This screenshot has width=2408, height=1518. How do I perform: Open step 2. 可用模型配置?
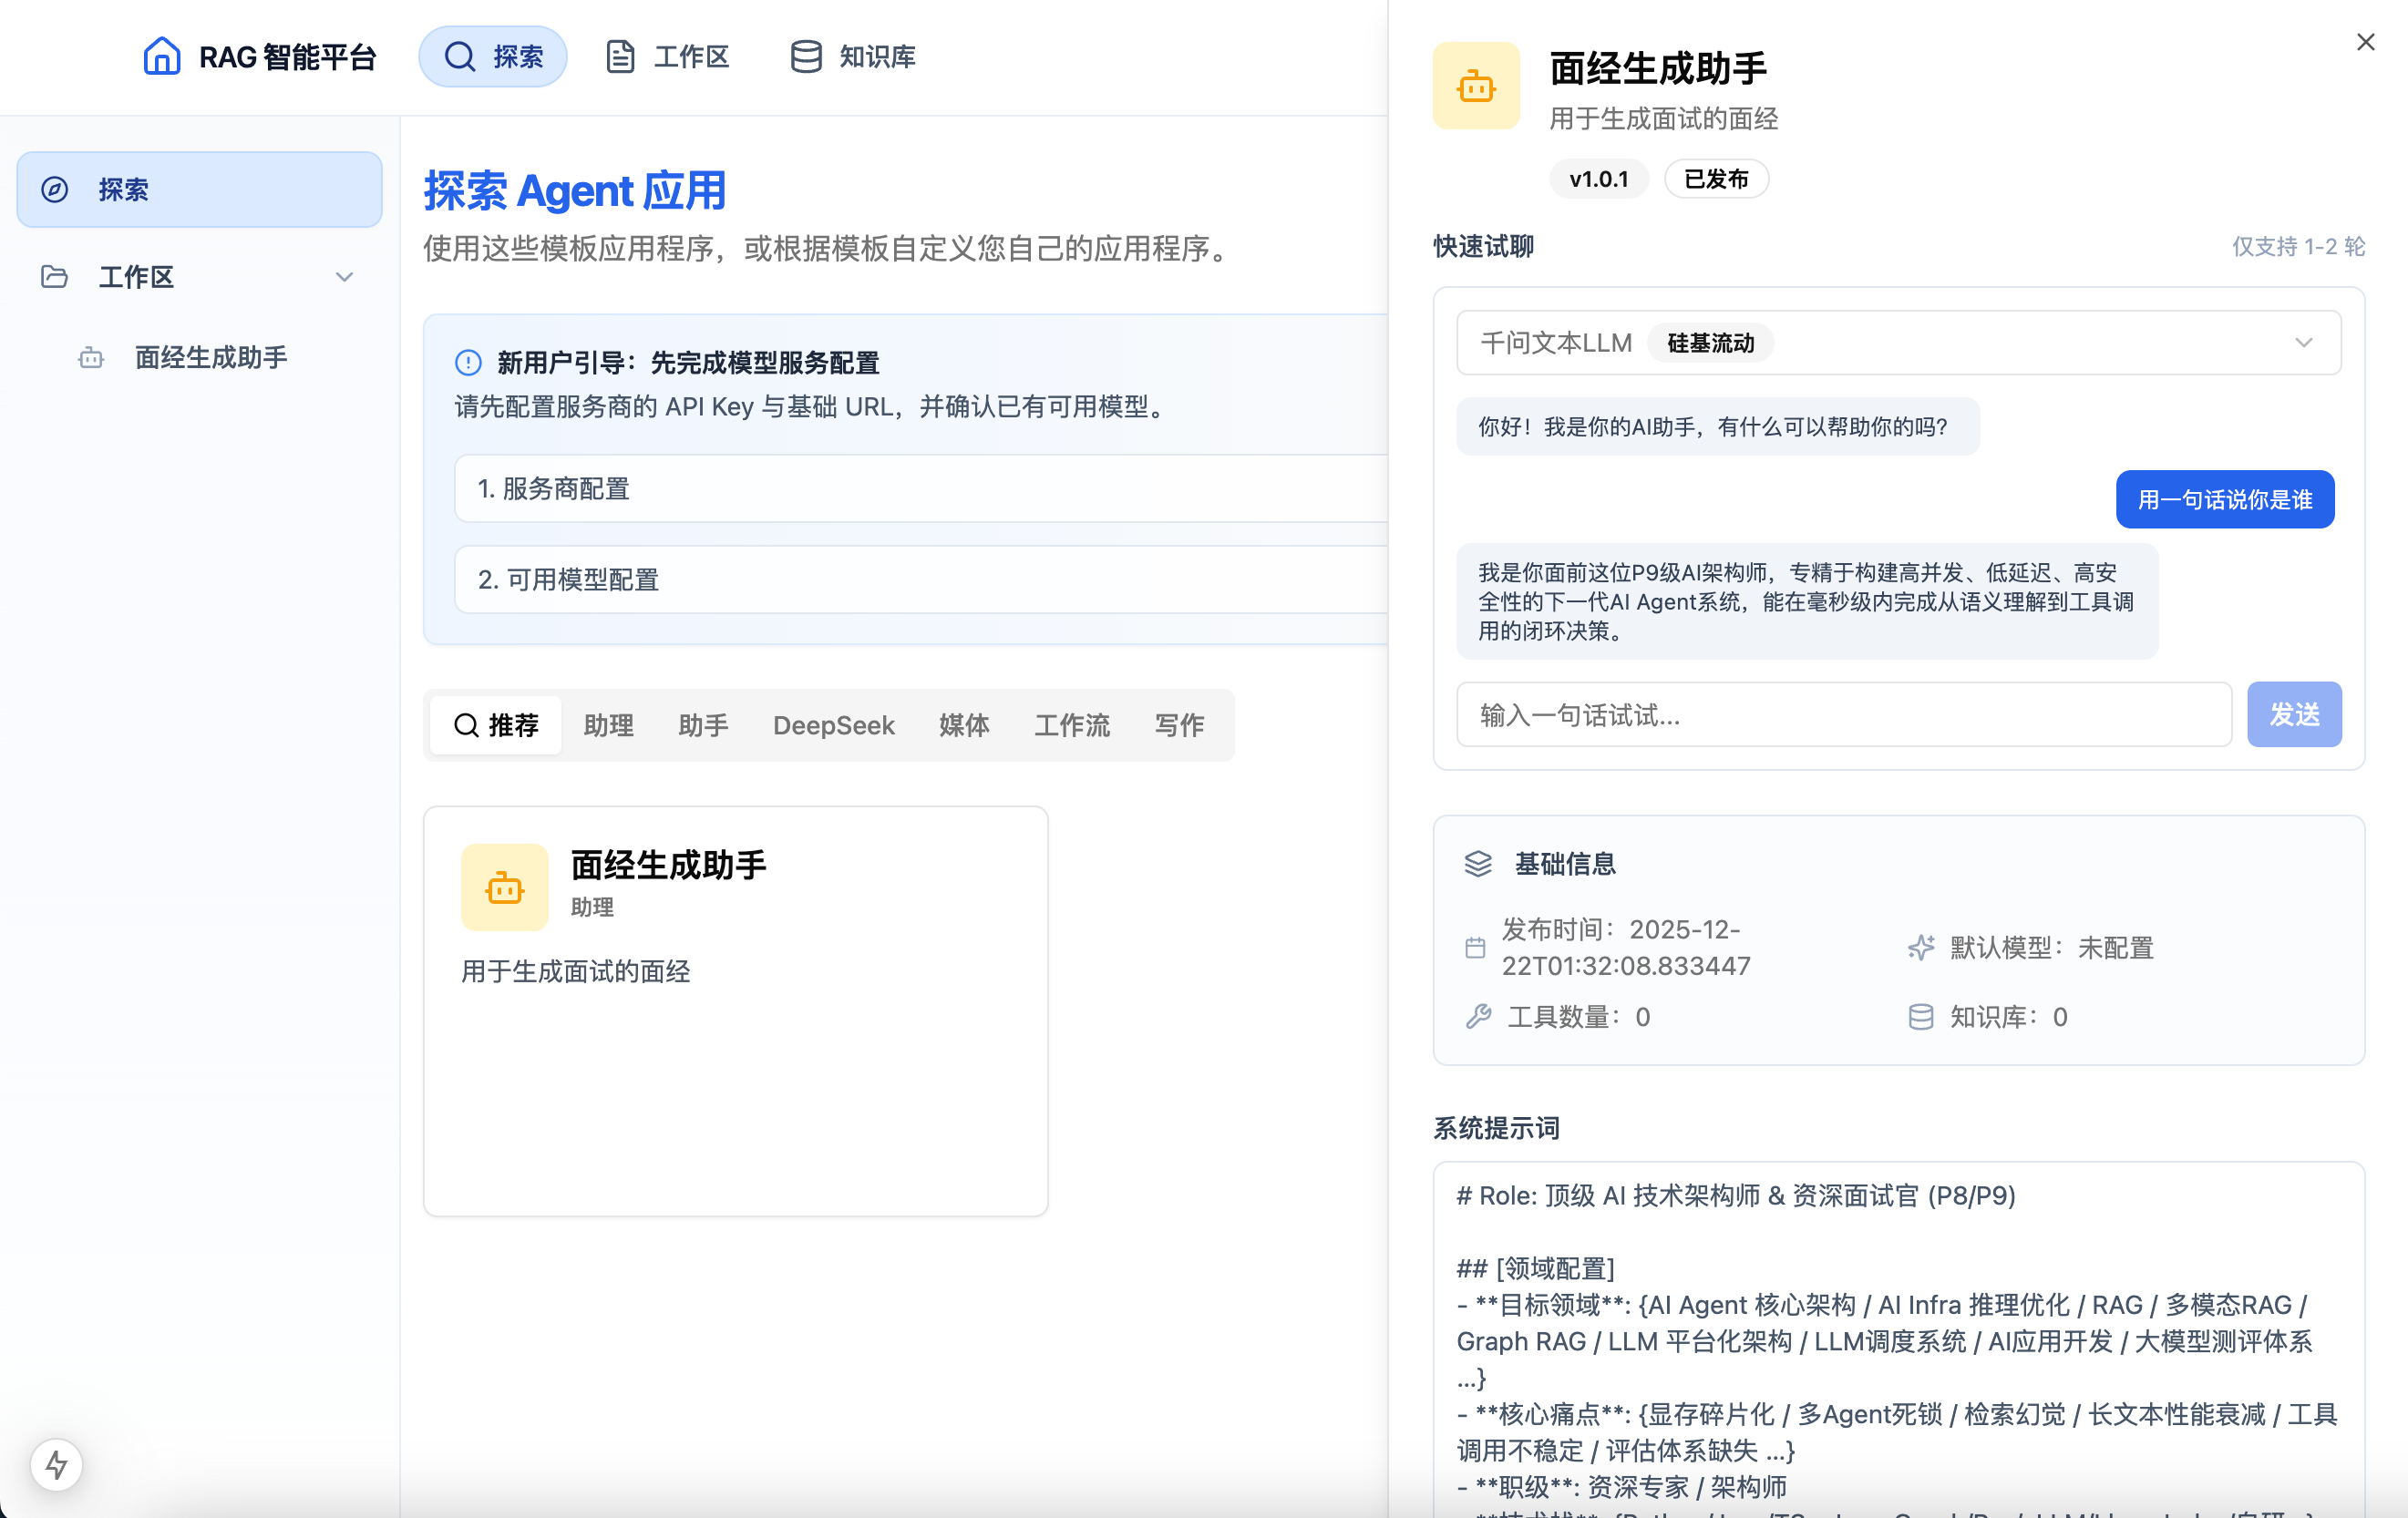920,579
